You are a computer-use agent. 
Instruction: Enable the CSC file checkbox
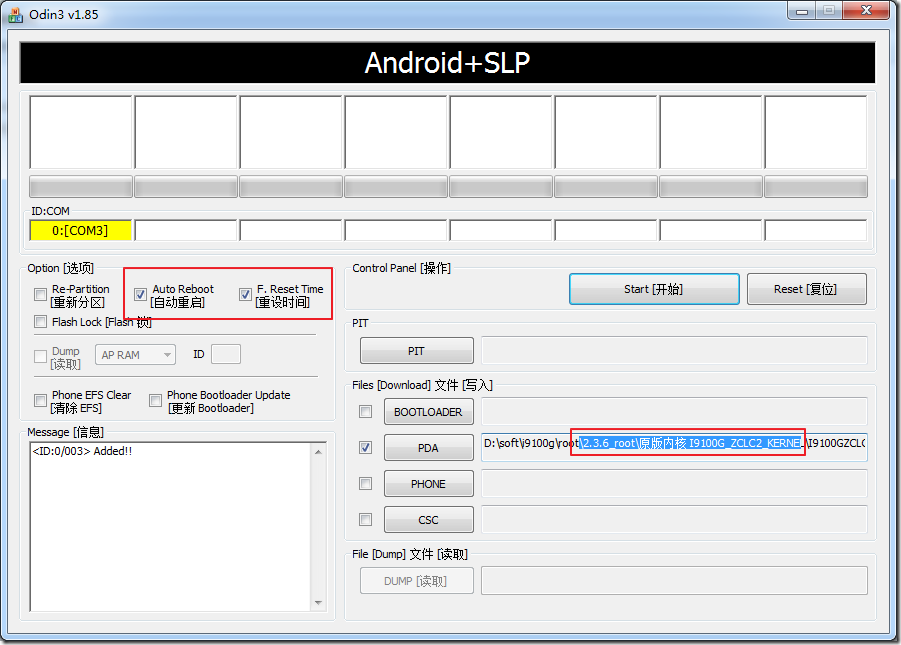coord(365,520)
